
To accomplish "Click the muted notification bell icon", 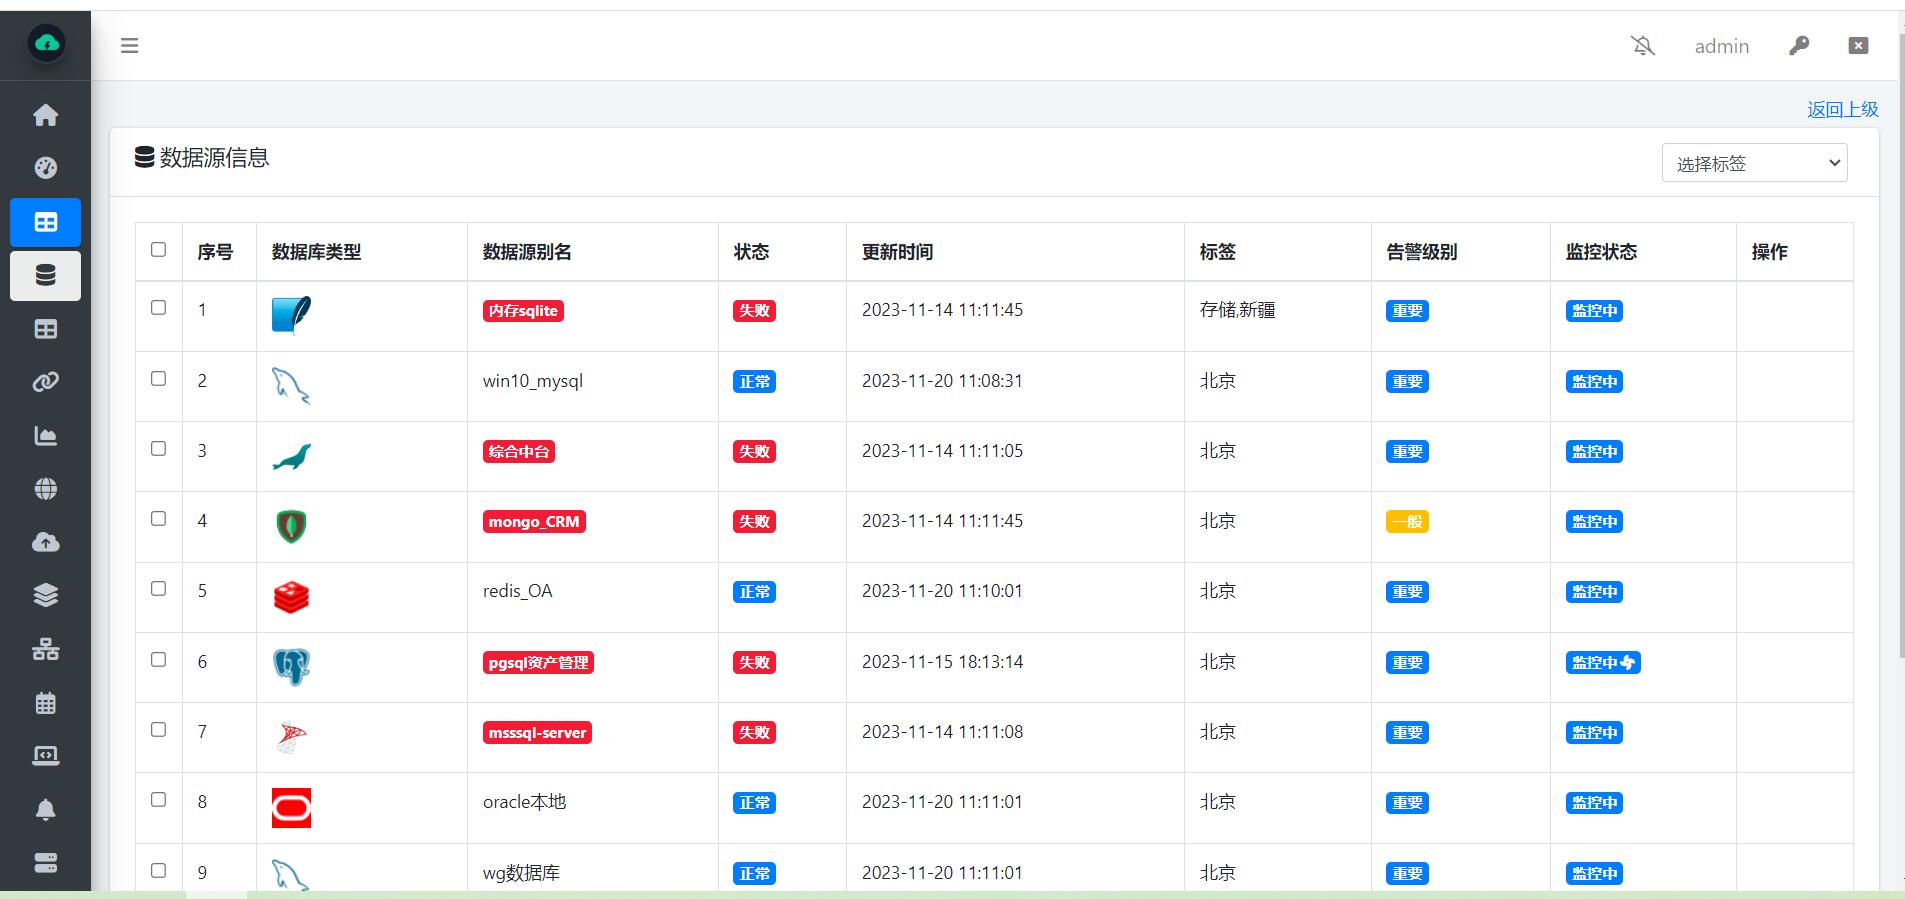I will click(x=1643, y=45).
